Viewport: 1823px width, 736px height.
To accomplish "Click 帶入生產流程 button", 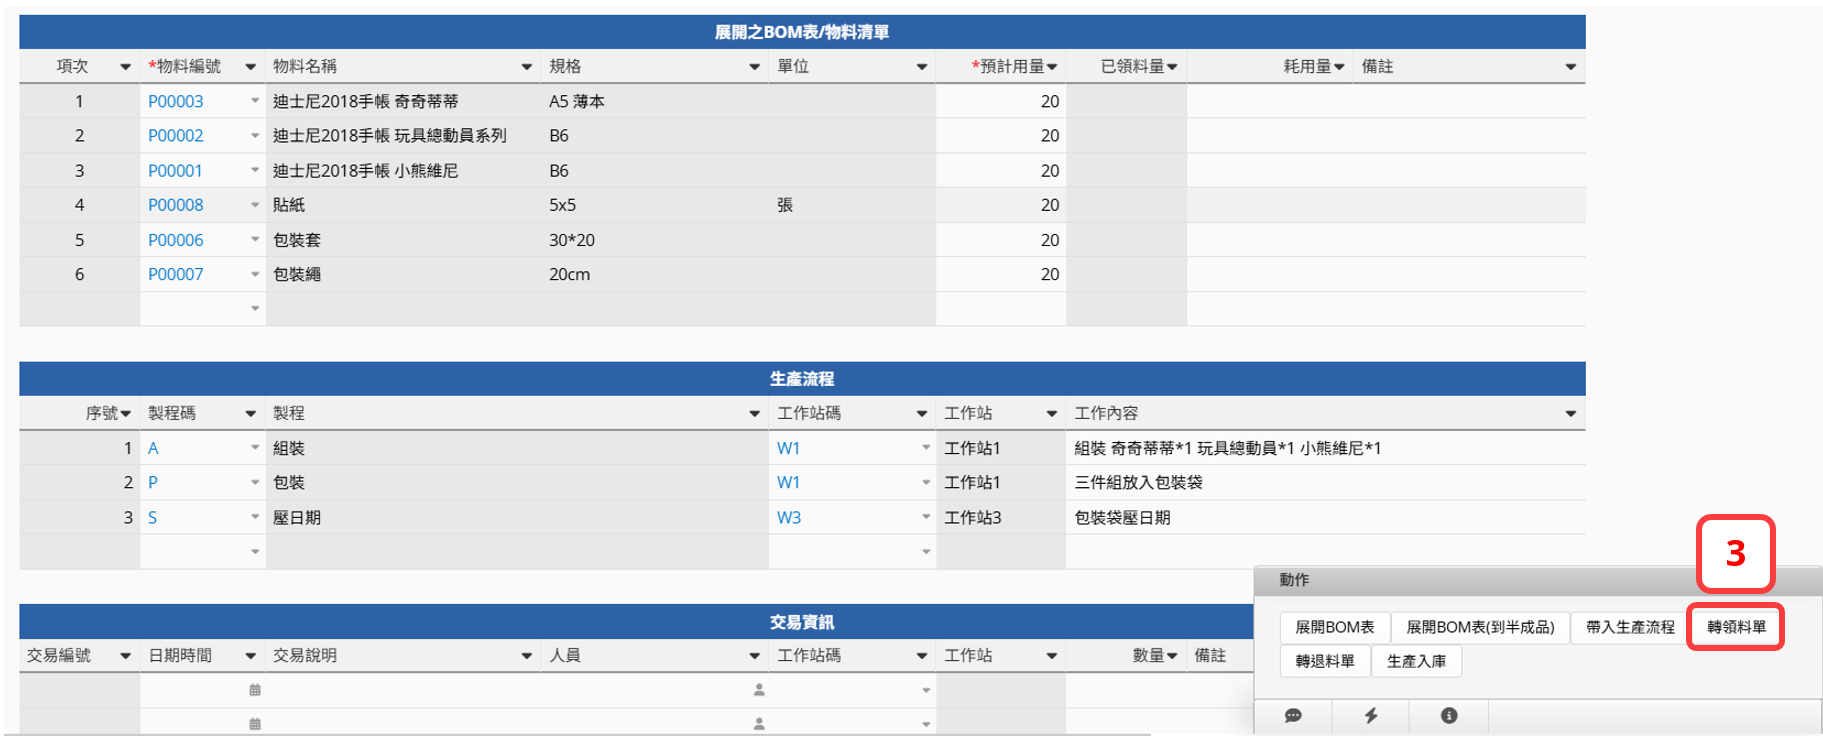I will (1630, 627).
